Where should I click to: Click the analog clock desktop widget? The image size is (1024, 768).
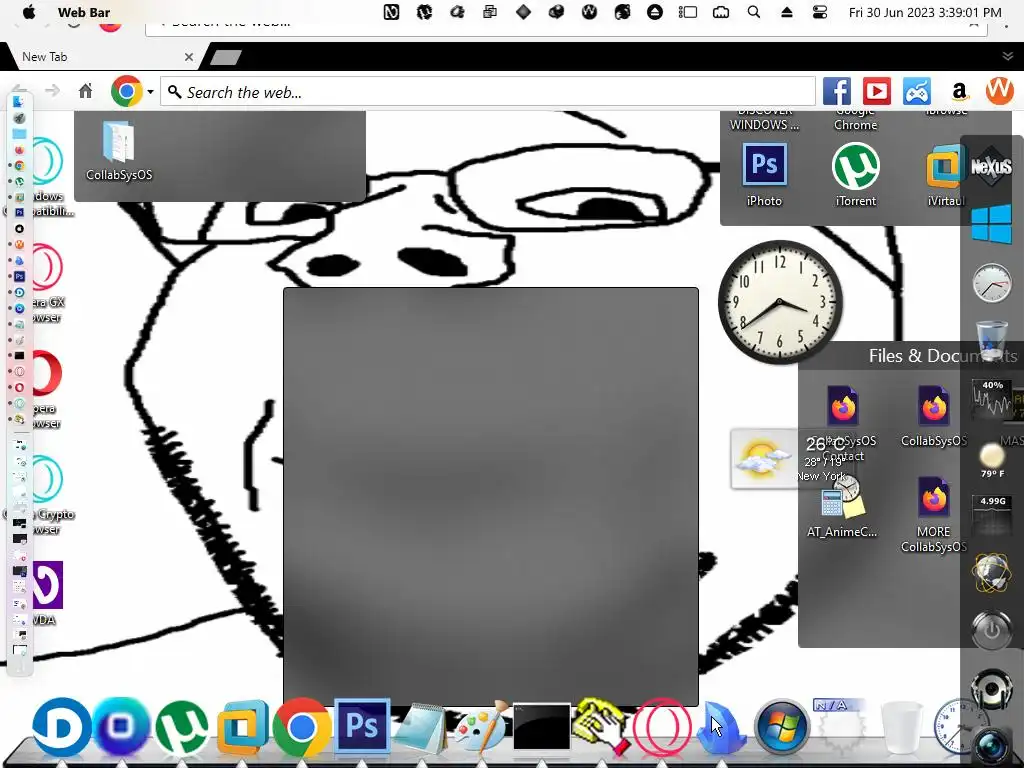(780, 302)
